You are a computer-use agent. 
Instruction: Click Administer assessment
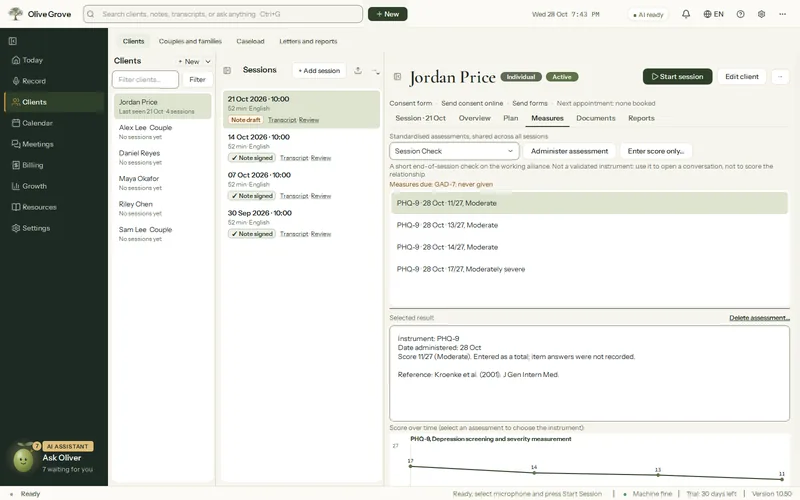(x=569, y=151)
